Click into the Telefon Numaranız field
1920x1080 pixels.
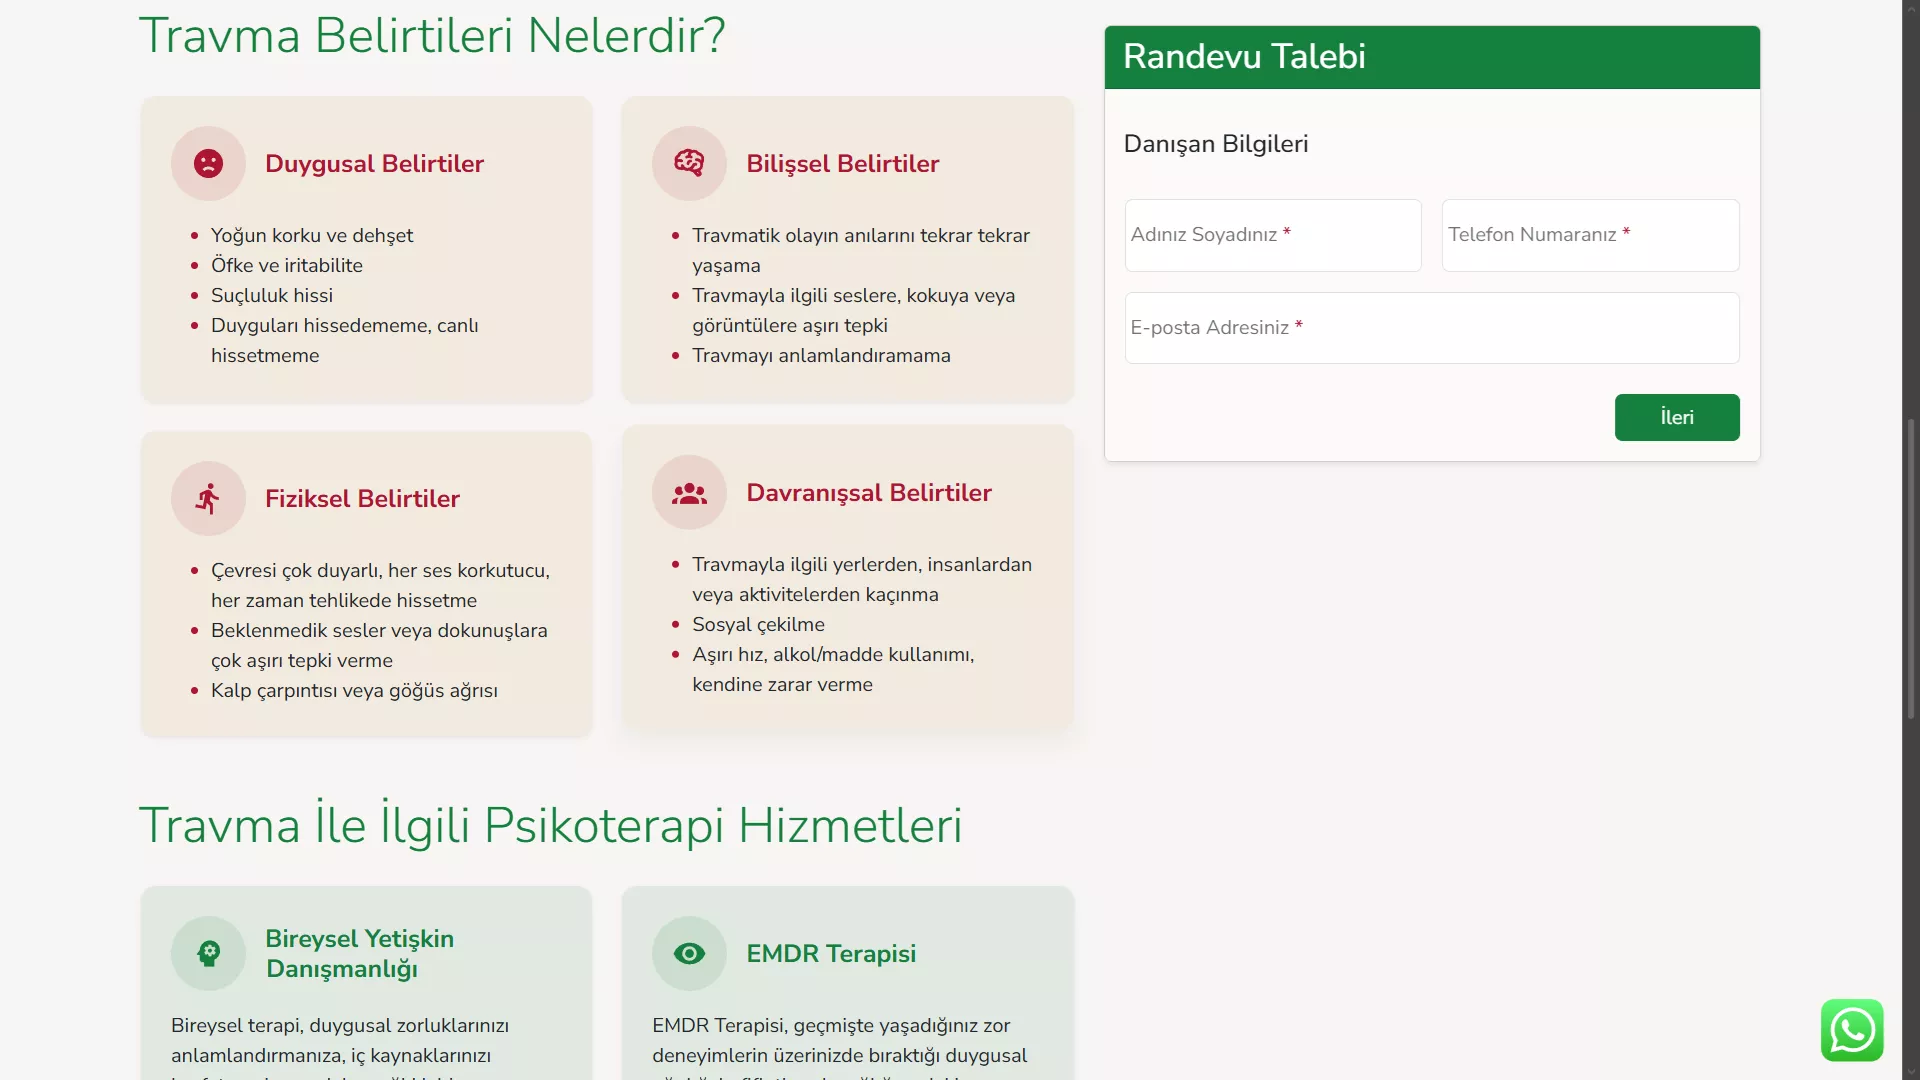pyautogui.click(x=1589, y=235)
